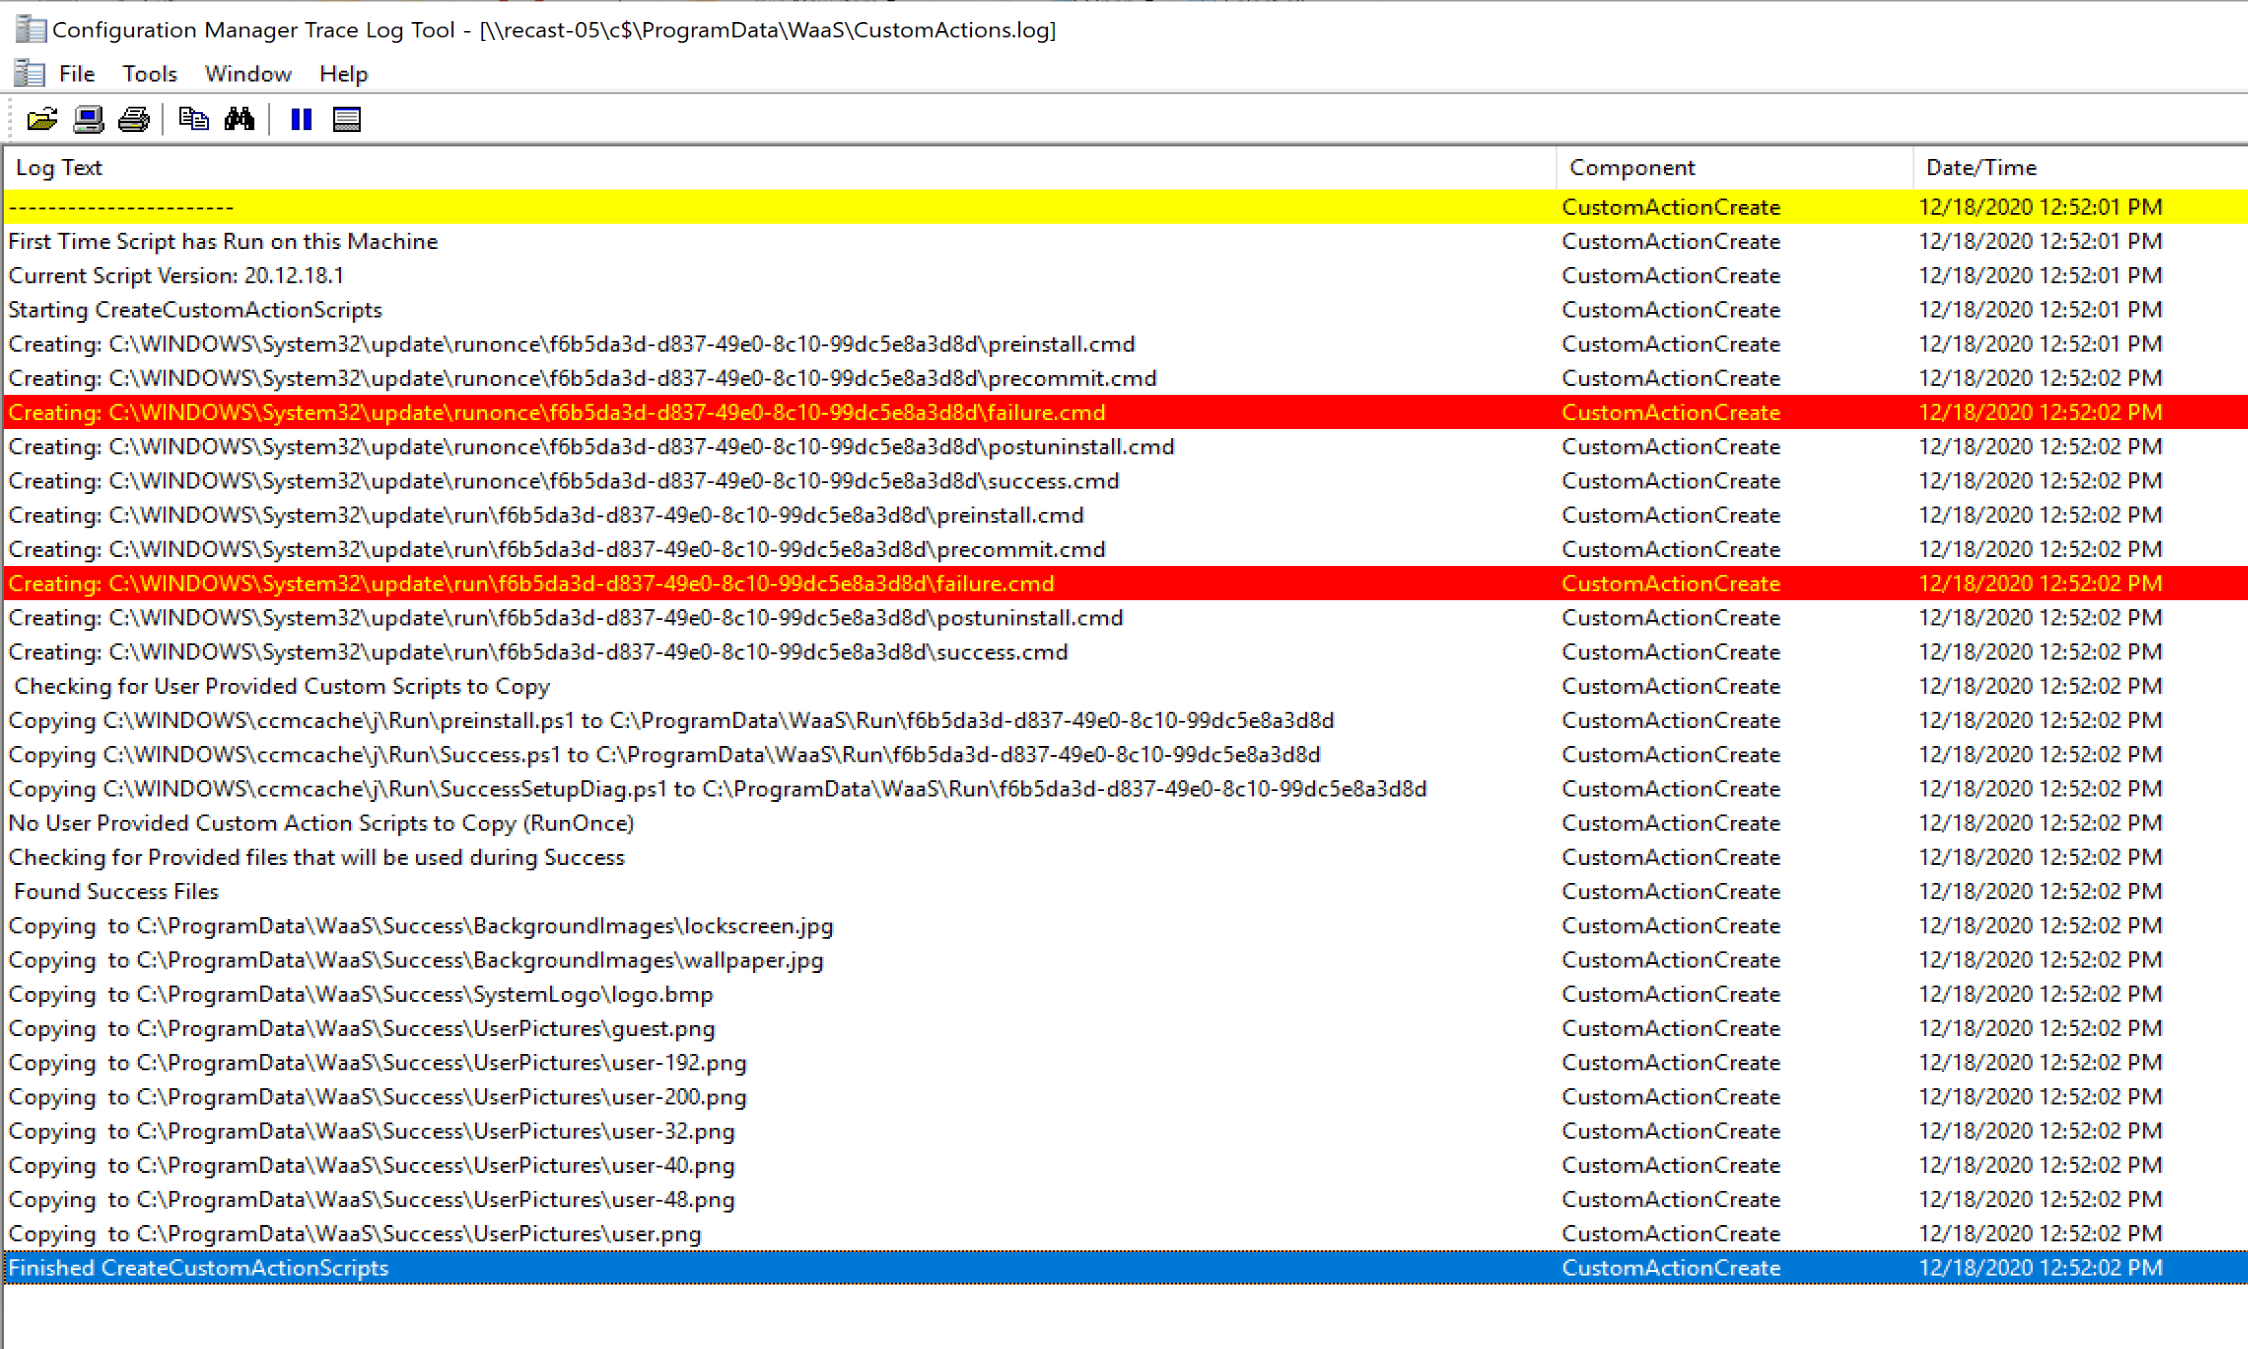Open Find using the binoculars icon
The height and width of the screenshot is (1349, 2248).
(239, 119)
